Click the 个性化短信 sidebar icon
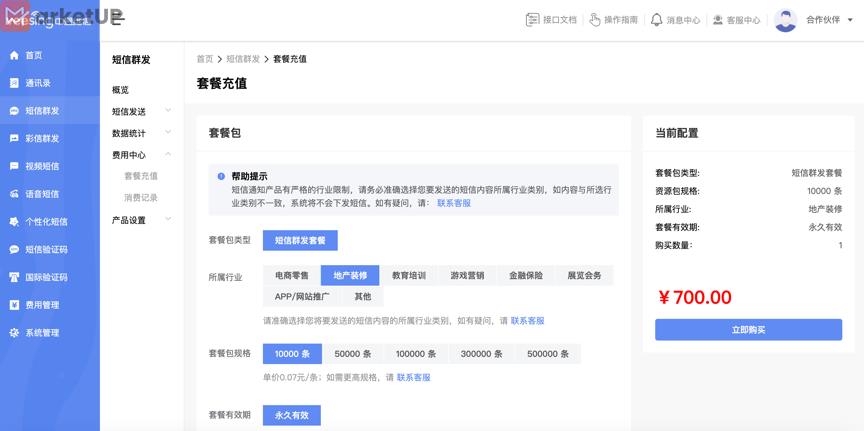Viewport: 864px width, 431px height. click(14, 222)
